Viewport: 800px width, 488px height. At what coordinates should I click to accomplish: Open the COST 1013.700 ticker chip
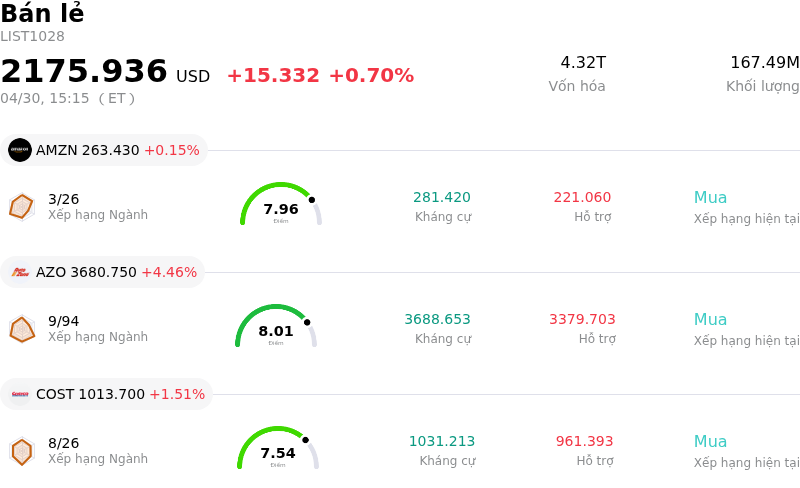(106, 394)
